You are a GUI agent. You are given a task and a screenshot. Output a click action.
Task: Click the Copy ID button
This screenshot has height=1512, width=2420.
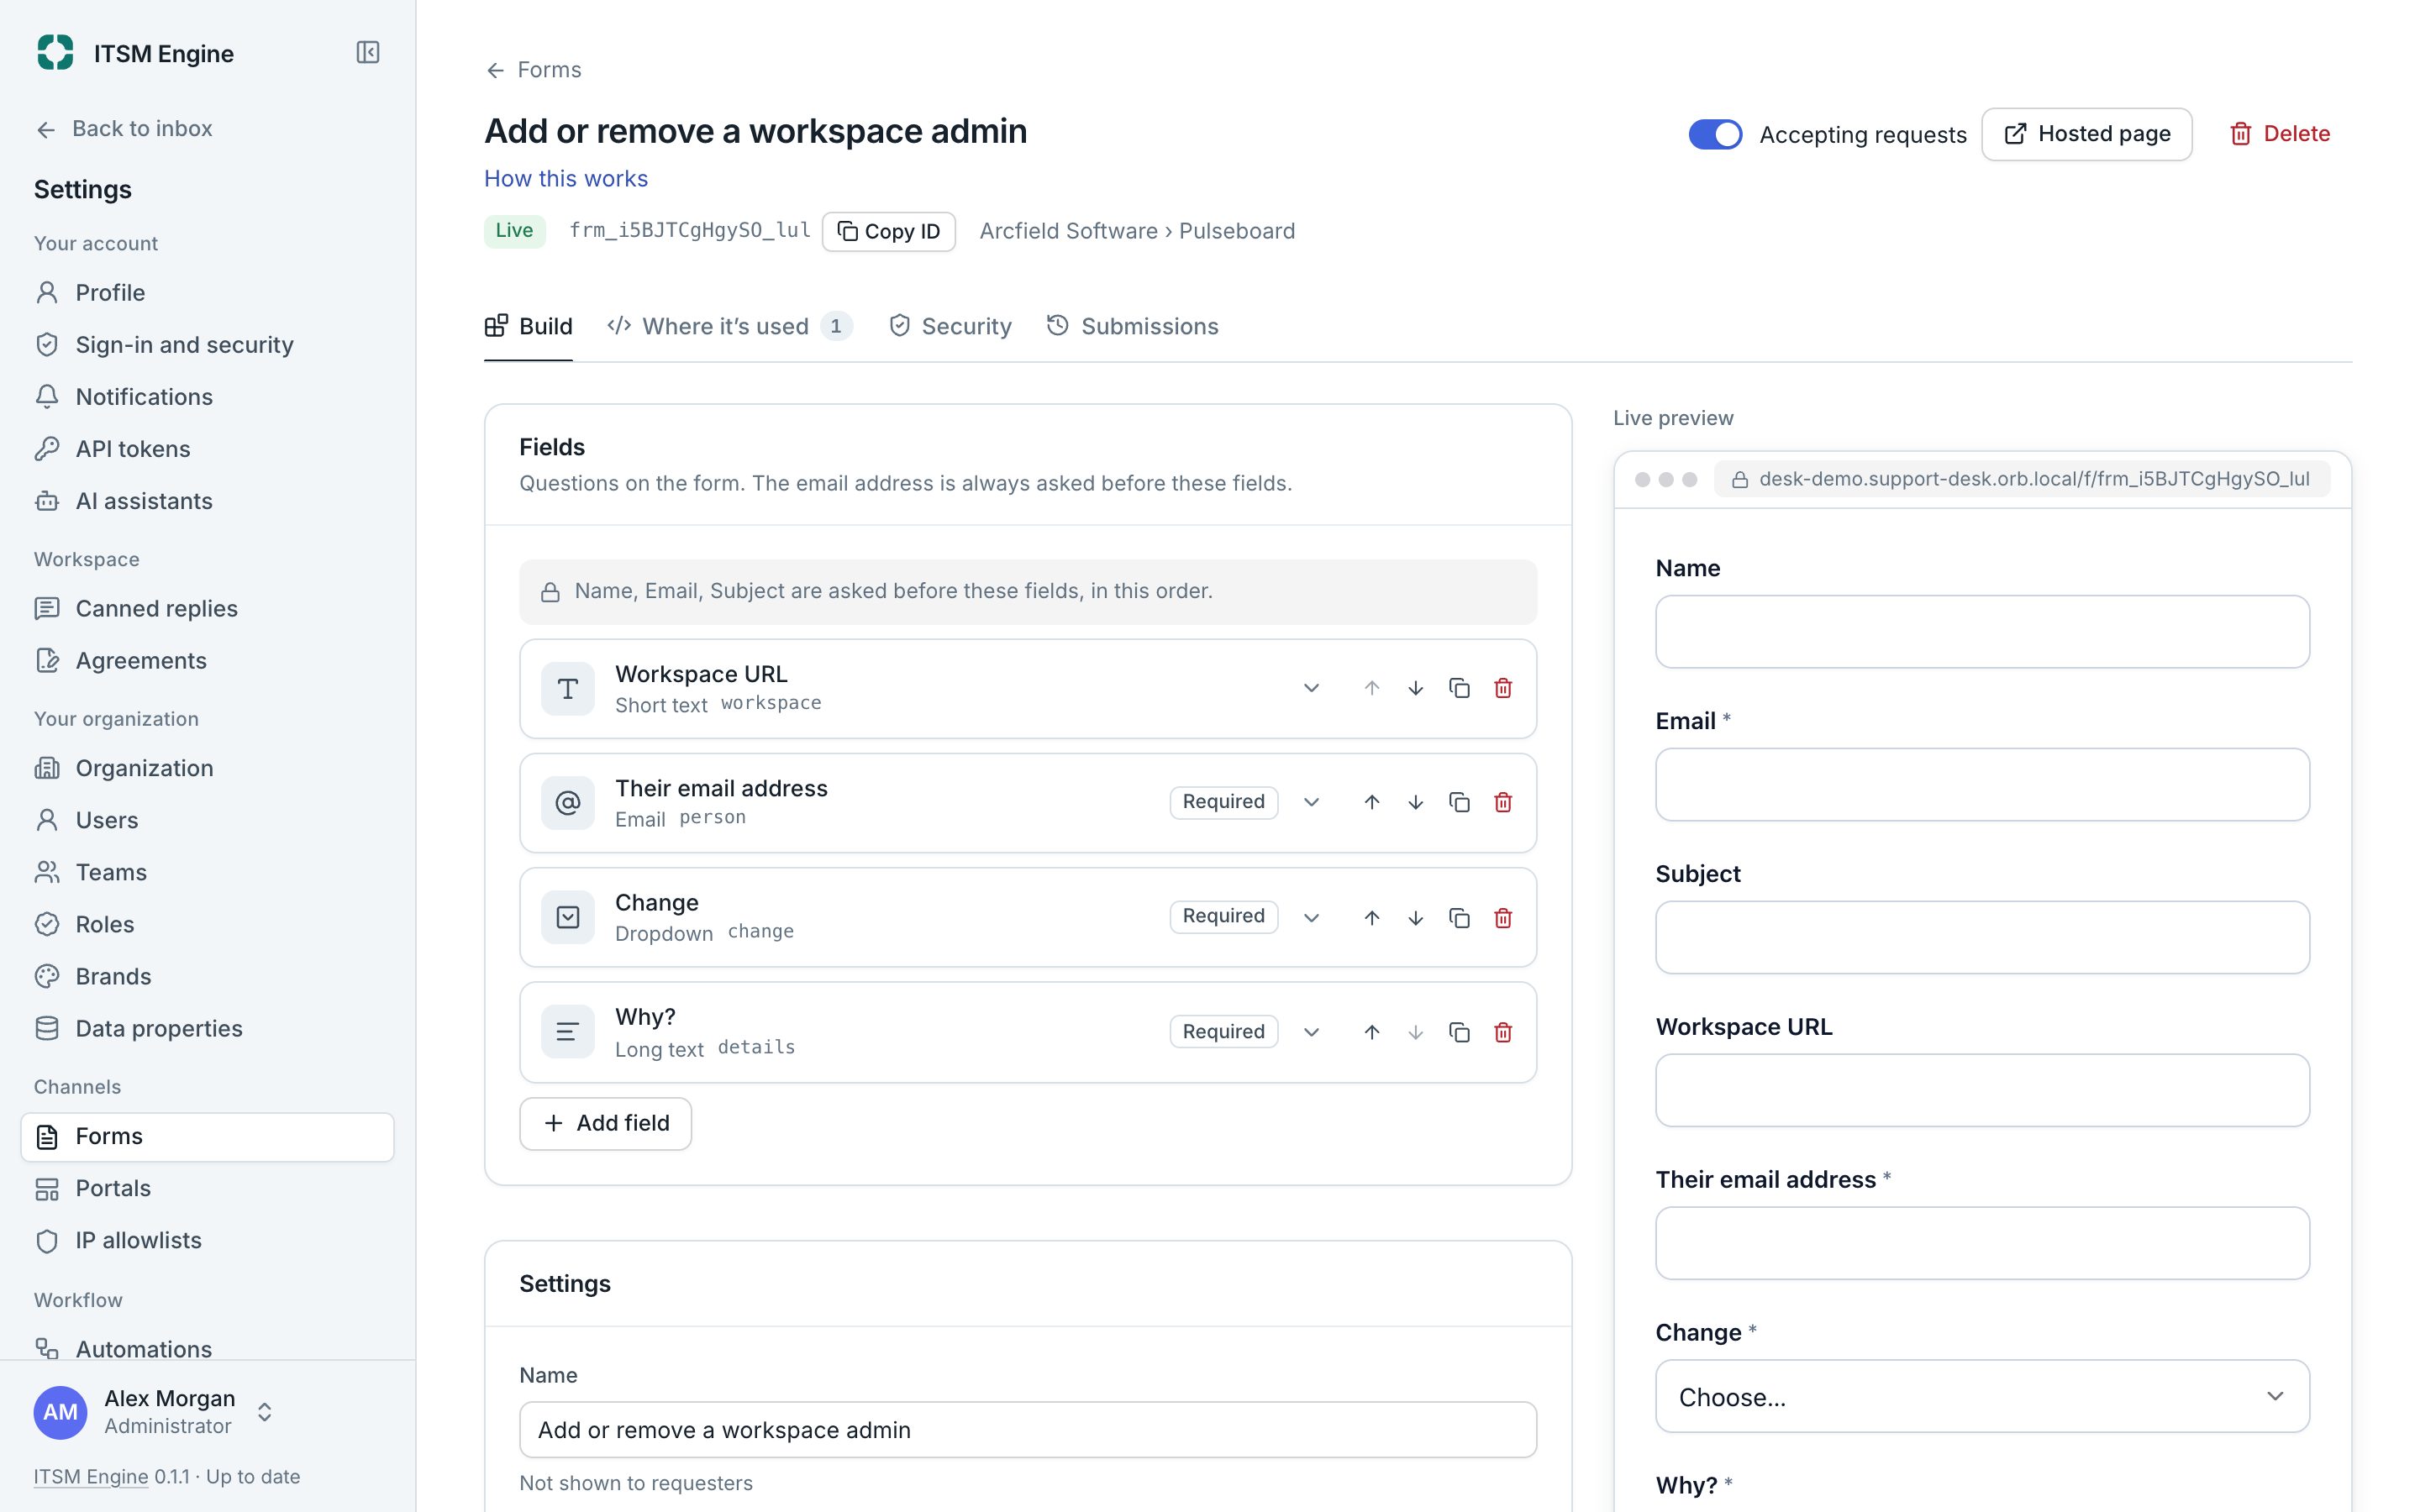888,231
